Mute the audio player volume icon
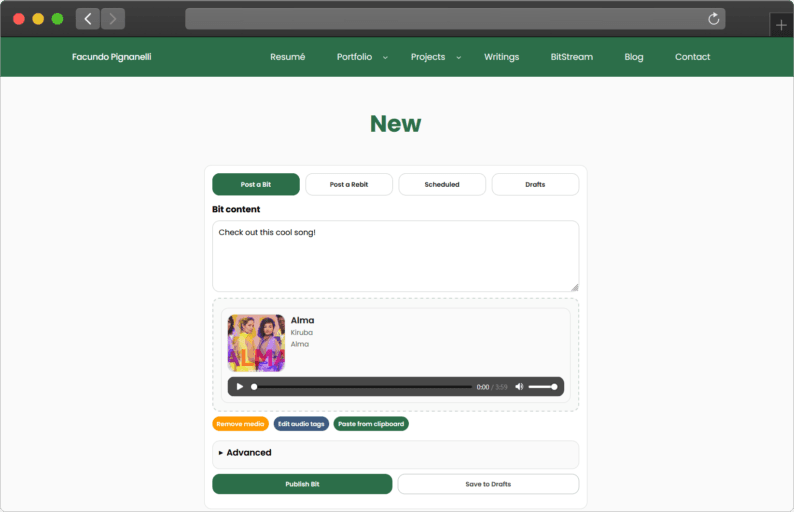 coord(519,387)
